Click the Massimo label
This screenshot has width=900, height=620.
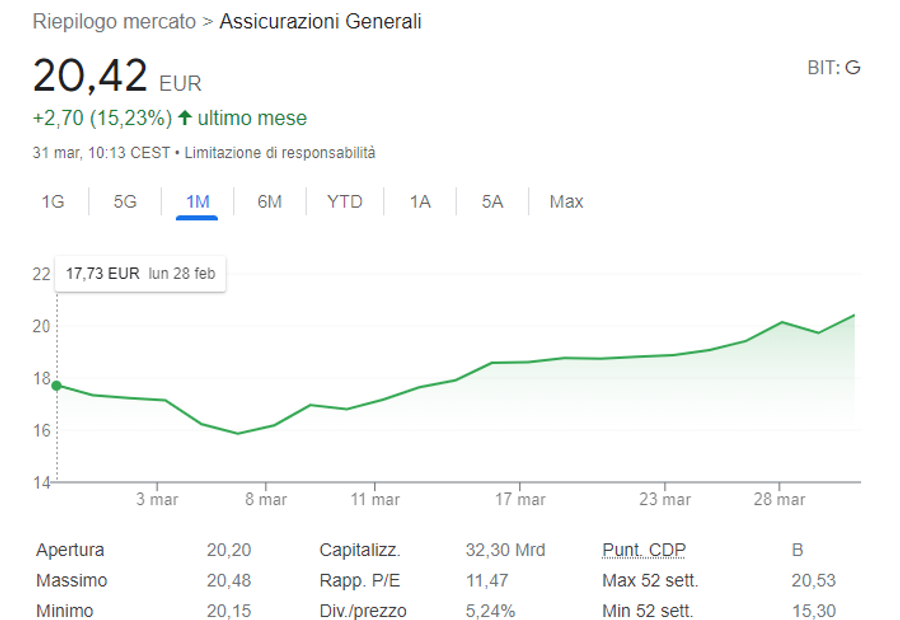pyautogui.click(x=71, y=580)
